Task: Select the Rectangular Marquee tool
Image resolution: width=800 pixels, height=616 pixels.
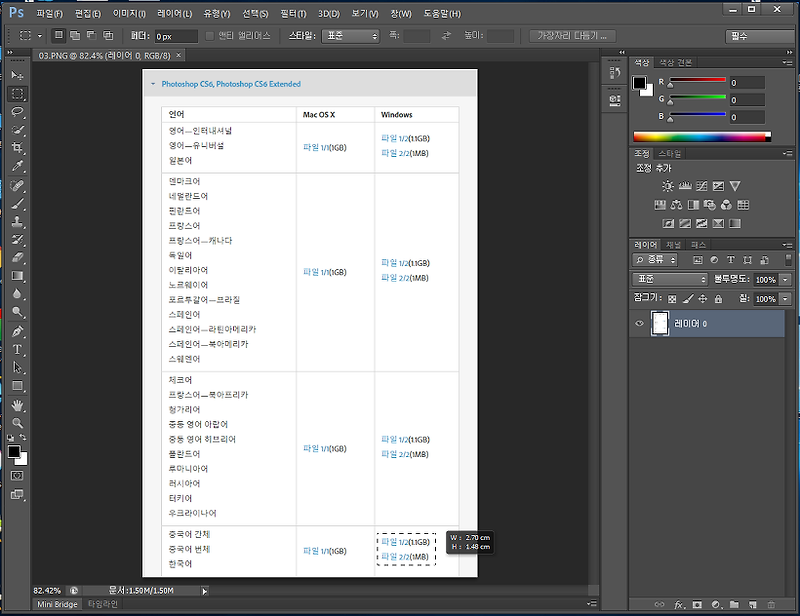Action: point(17,94)
